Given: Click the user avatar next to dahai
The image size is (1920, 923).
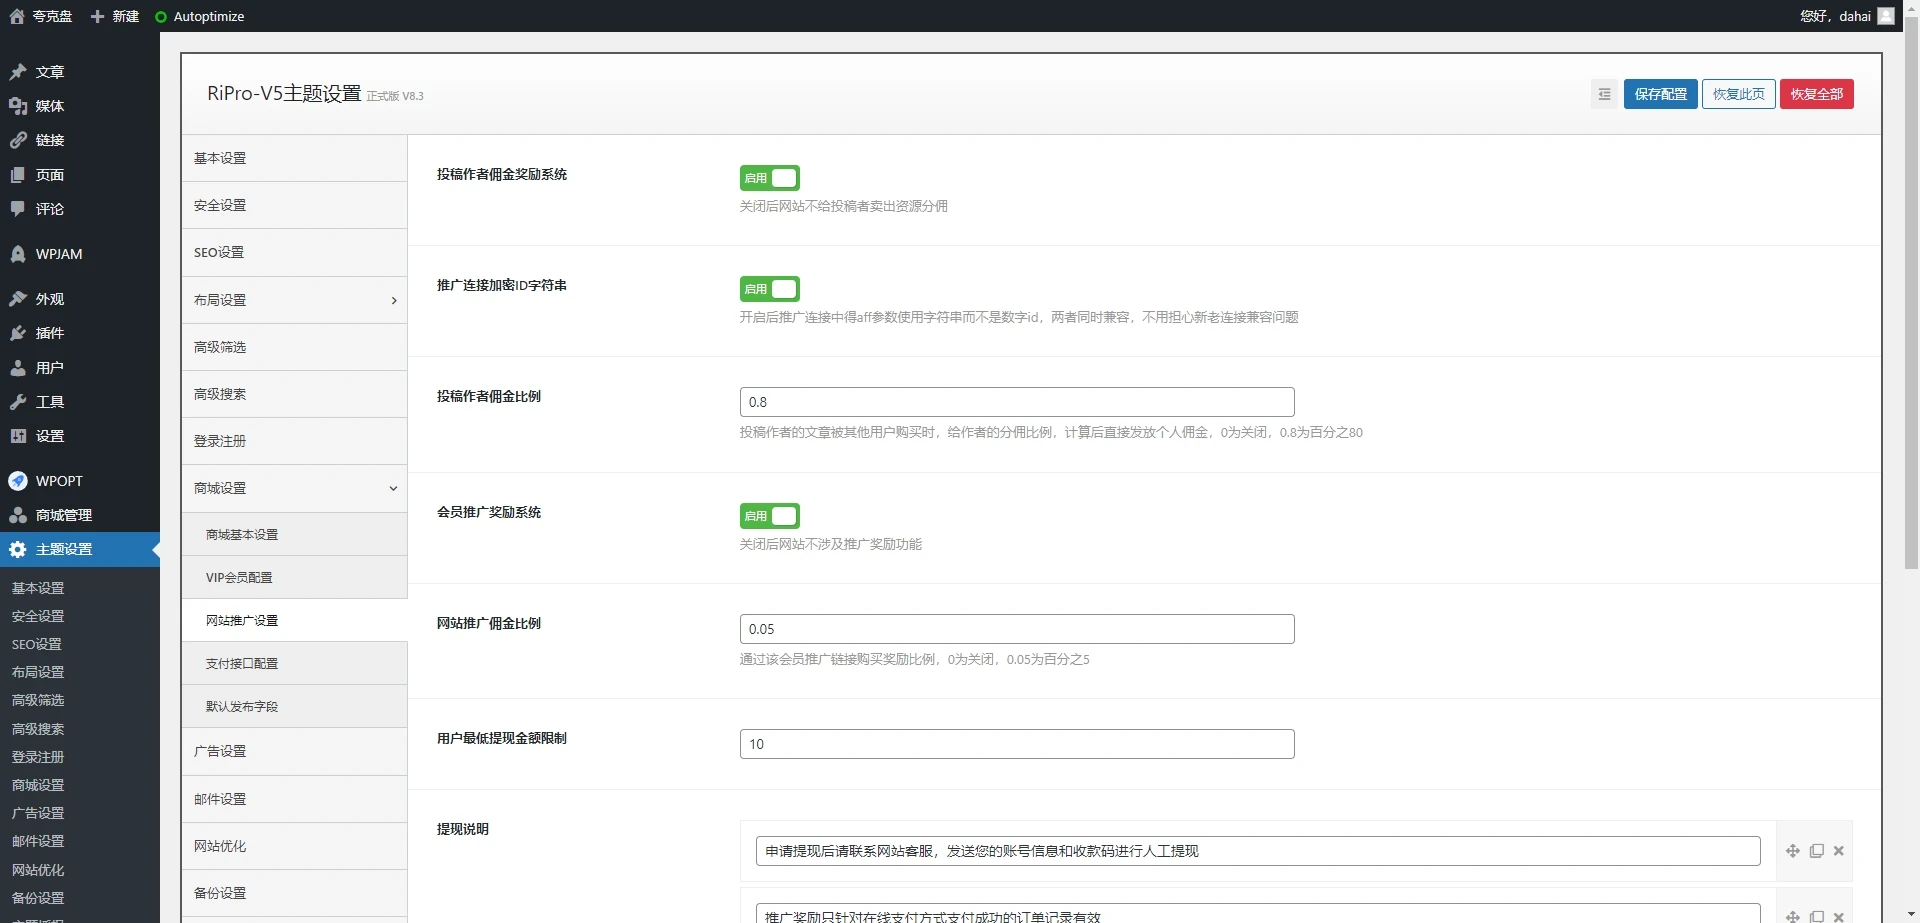Looking at the screenshot, I should coord(1886,16).
